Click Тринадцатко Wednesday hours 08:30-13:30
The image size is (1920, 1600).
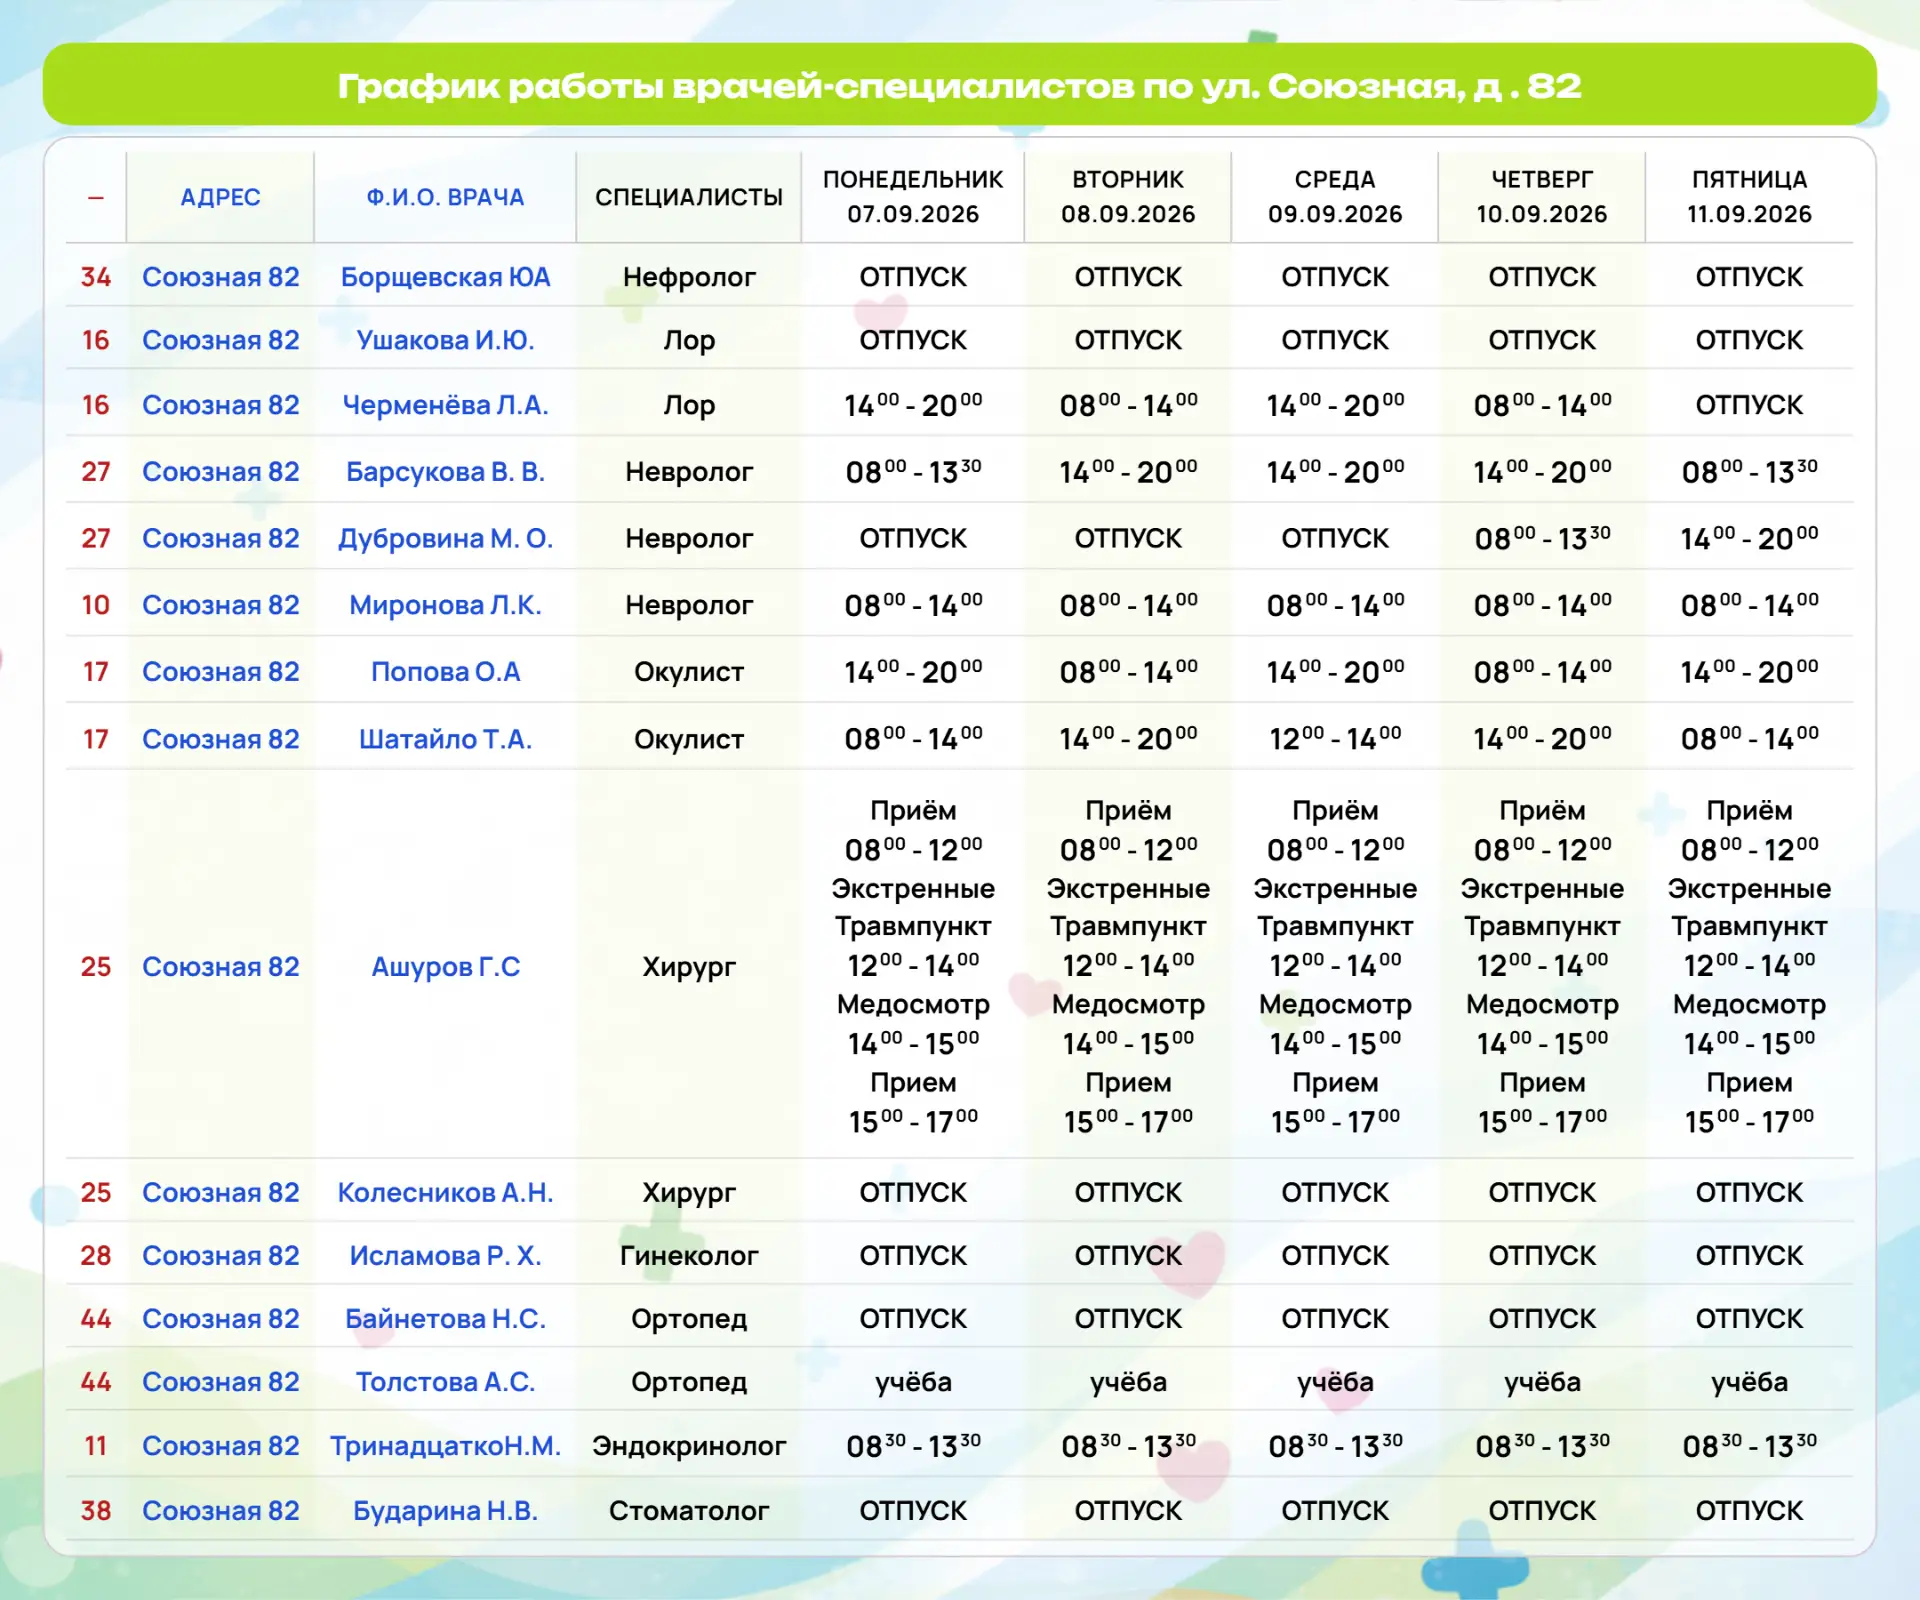(1335, 1445)
